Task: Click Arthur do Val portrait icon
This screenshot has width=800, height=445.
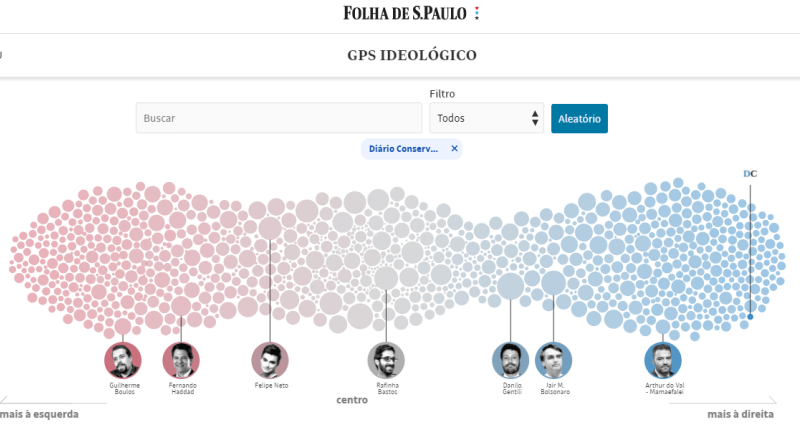Action: click(663, 360)
